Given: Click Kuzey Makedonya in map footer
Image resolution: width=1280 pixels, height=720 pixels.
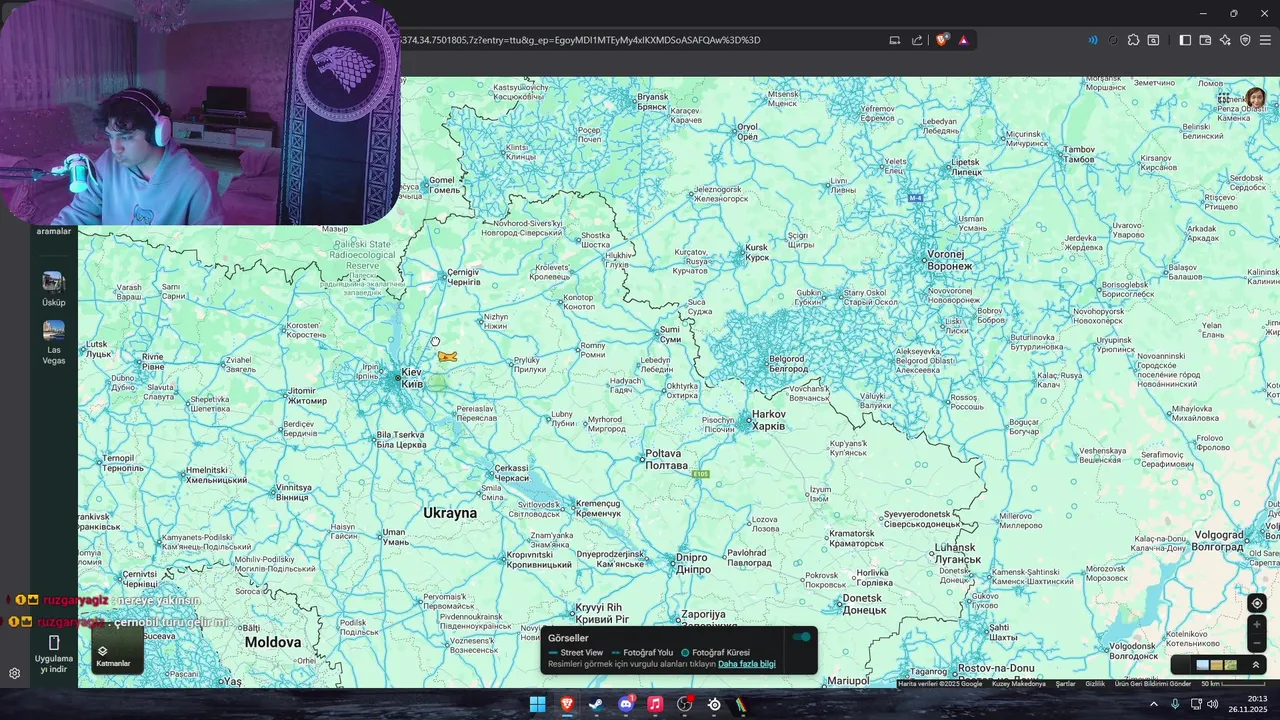Looking at the screenshot, I should 1018,684.
